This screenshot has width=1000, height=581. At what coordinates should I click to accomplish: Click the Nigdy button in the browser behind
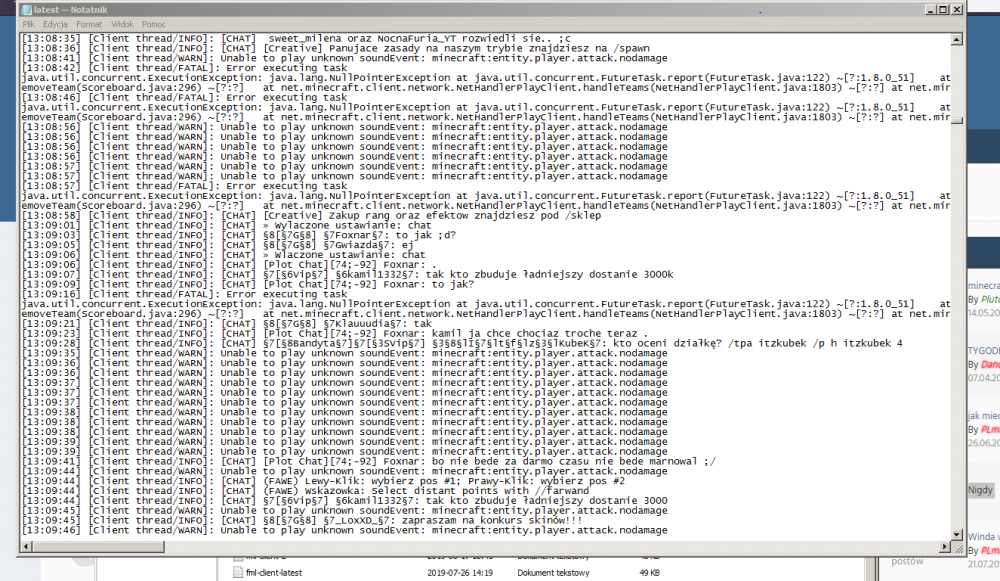click(980, 490)
